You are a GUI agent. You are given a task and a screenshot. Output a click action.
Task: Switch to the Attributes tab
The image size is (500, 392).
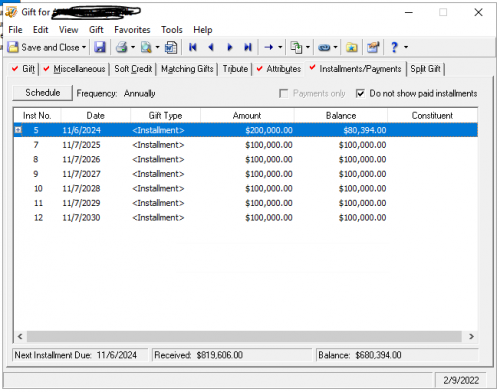(279, 69)
